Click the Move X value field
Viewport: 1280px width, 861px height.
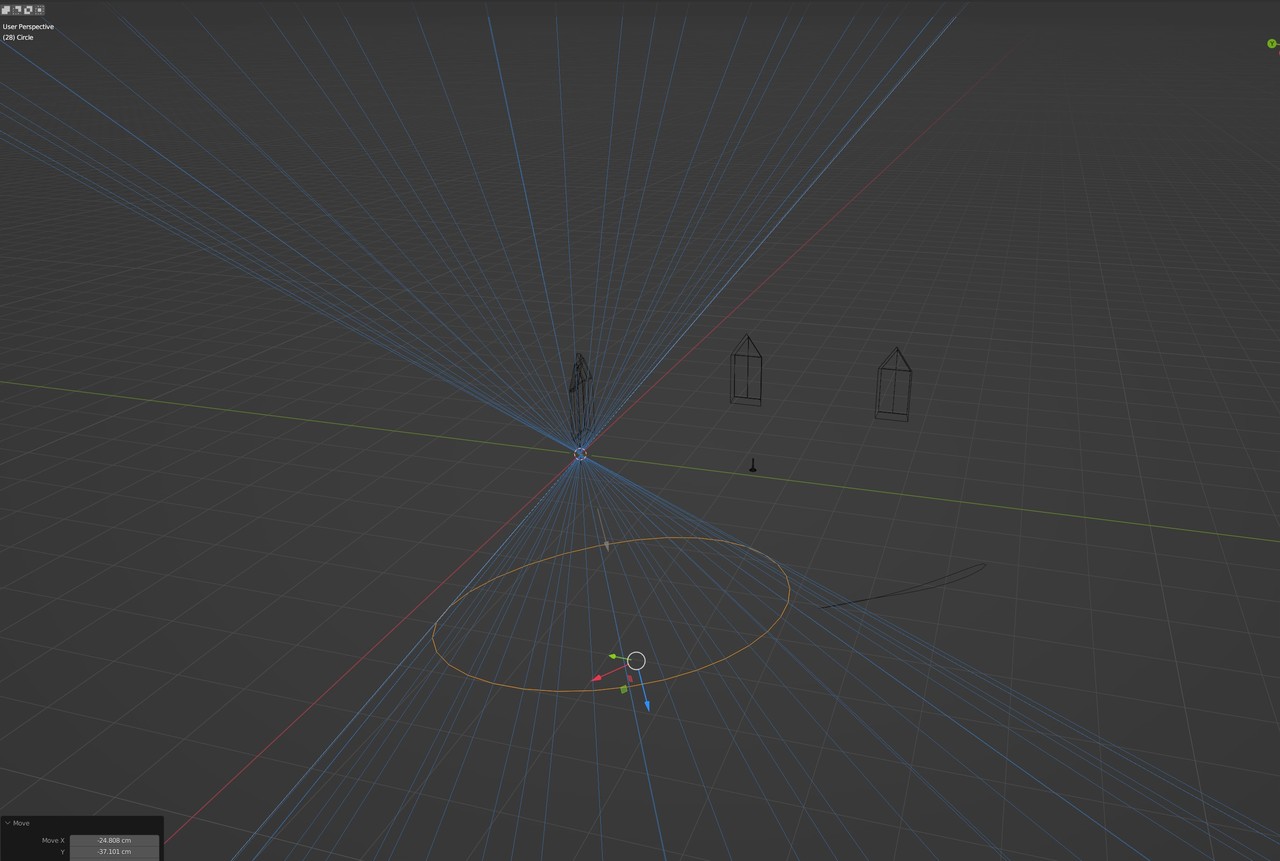click(x=114, y=840)
